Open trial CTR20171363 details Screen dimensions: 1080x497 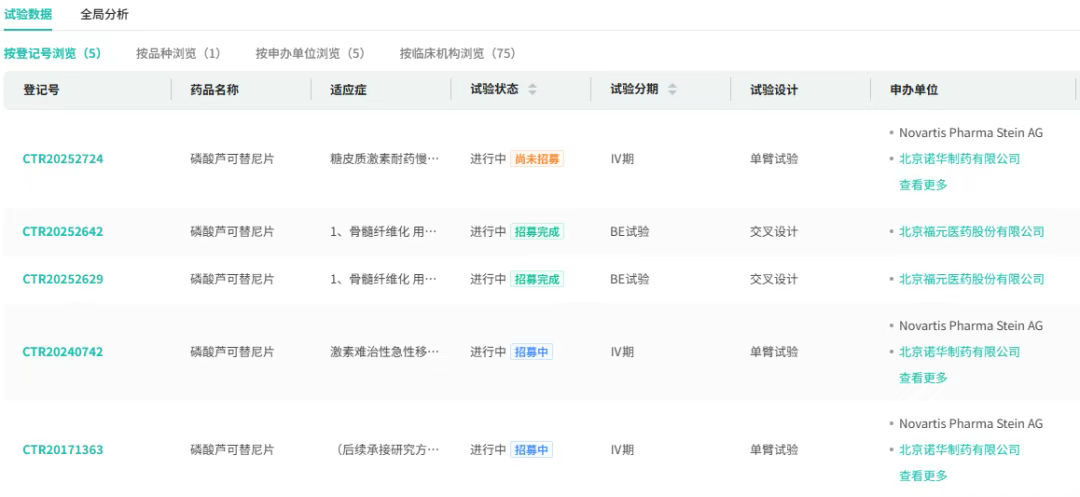63,450
